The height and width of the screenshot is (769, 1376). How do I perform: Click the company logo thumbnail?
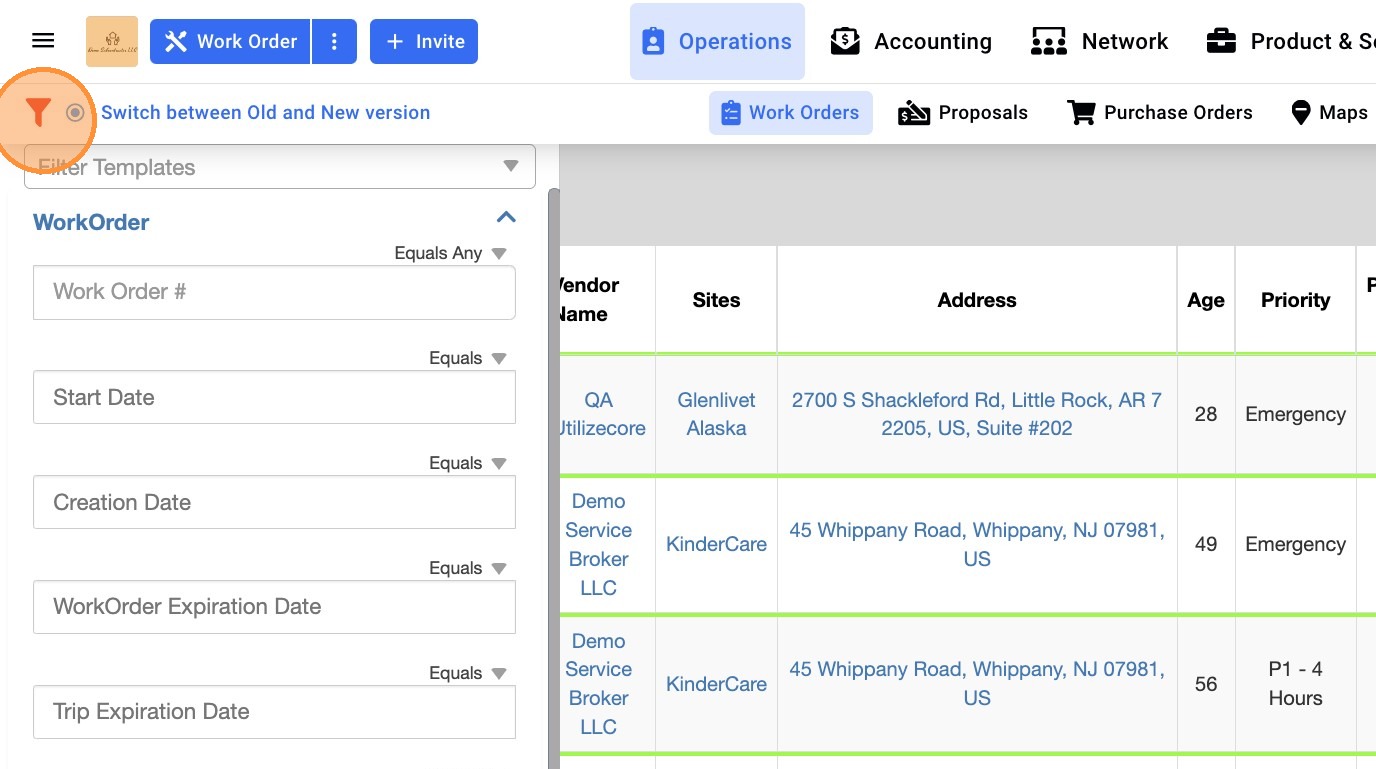click(112, 41)
